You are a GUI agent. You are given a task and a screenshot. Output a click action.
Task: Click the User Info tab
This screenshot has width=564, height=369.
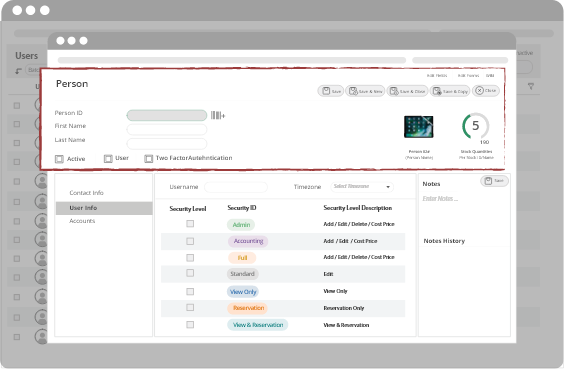(104, 208)
